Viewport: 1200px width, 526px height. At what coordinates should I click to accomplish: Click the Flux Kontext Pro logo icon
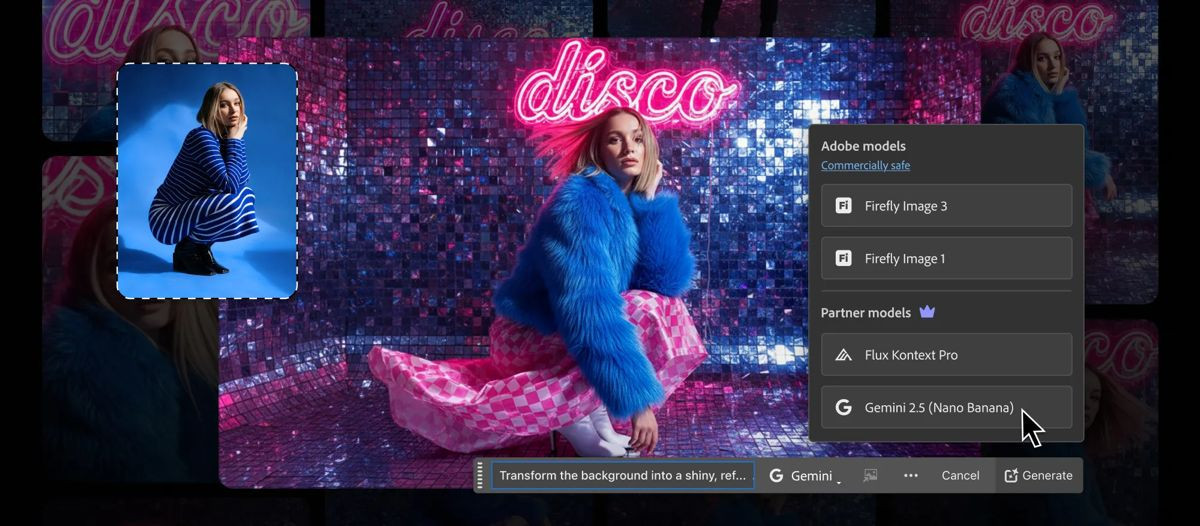point(843,355)
